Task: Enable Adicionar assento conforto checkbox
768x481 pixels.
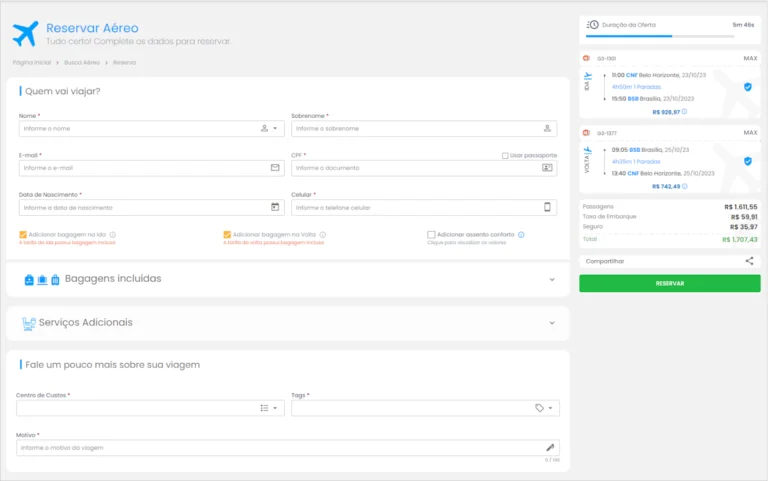Action: 431,234
